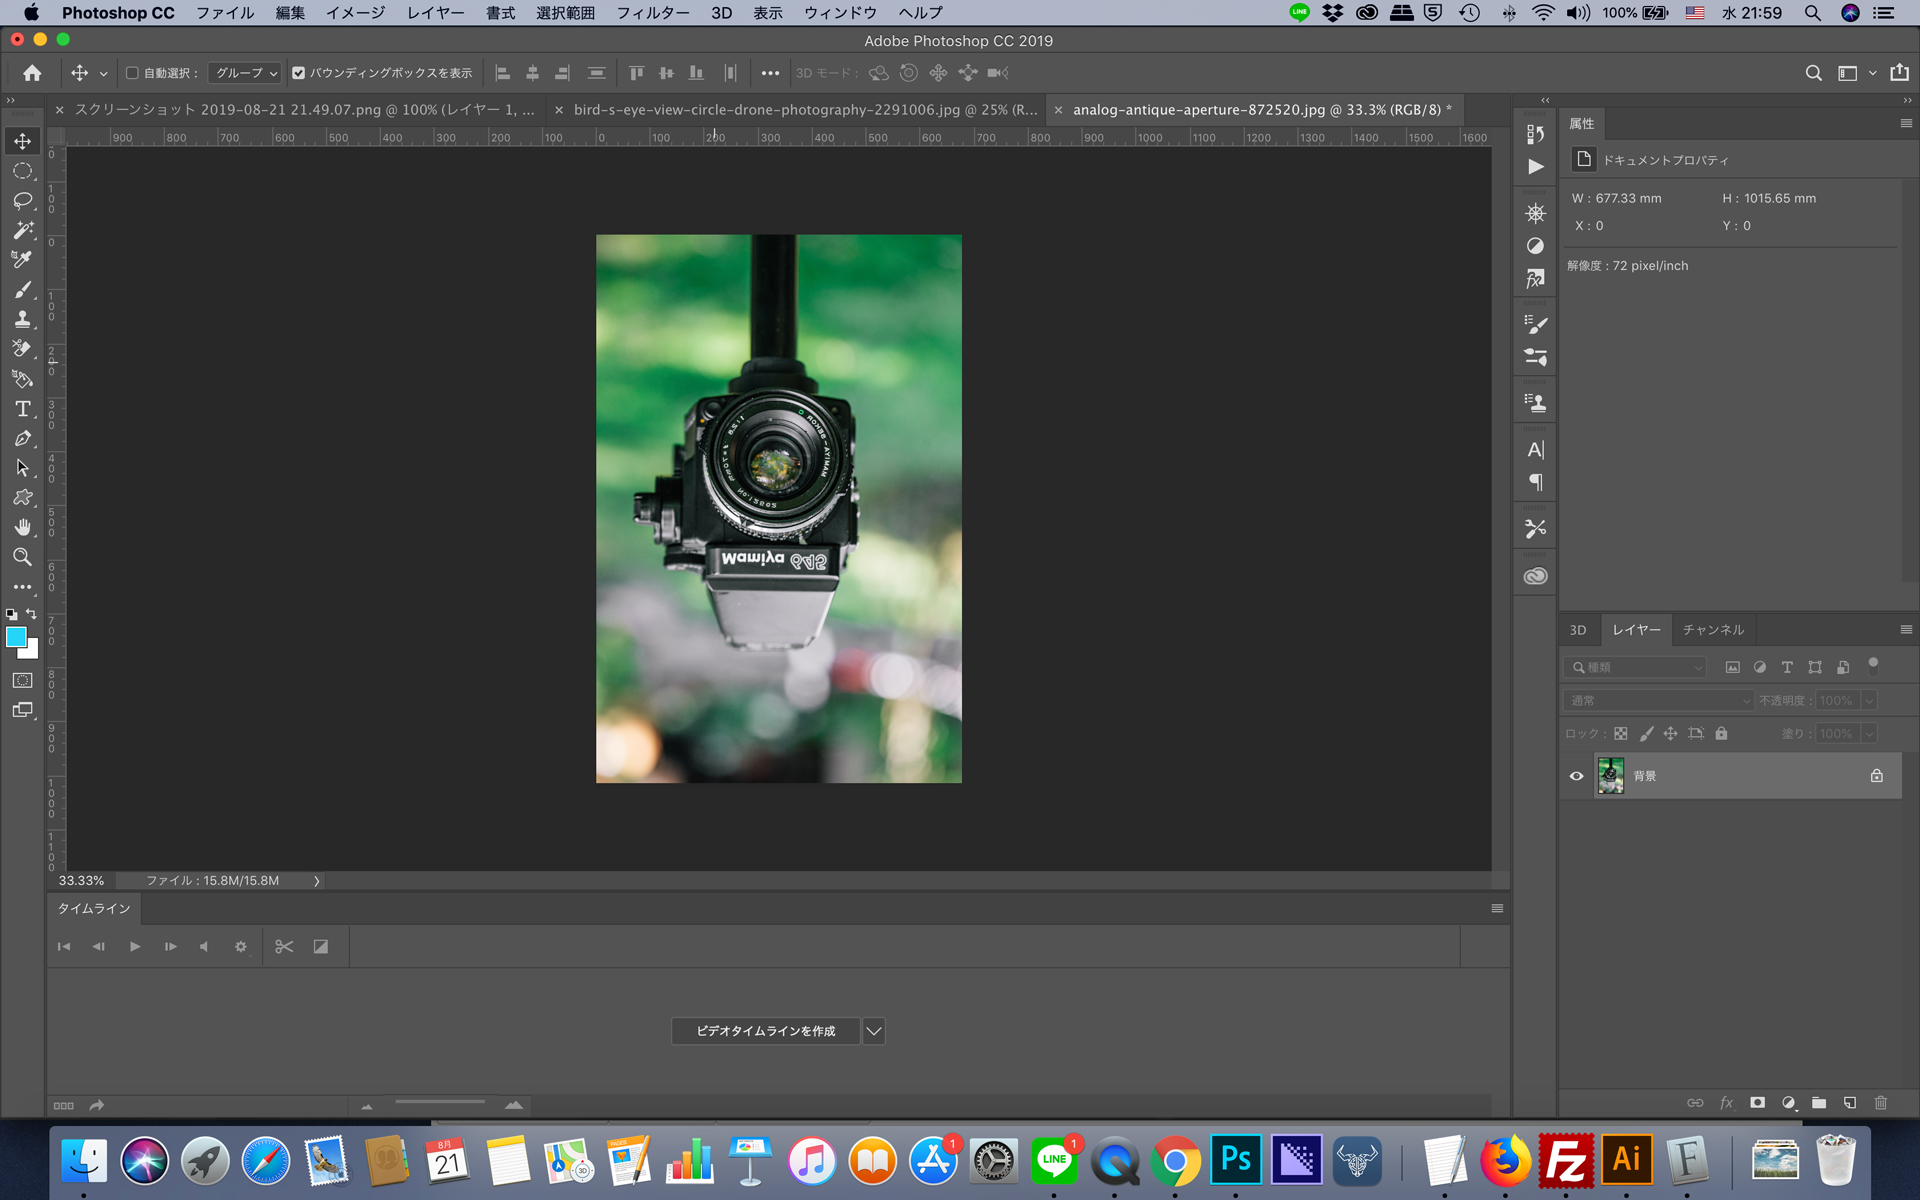The width and height of the screenshot is (1920, 1200).
Task: Open the グループ auto-select dropdown
Action: 246,73
